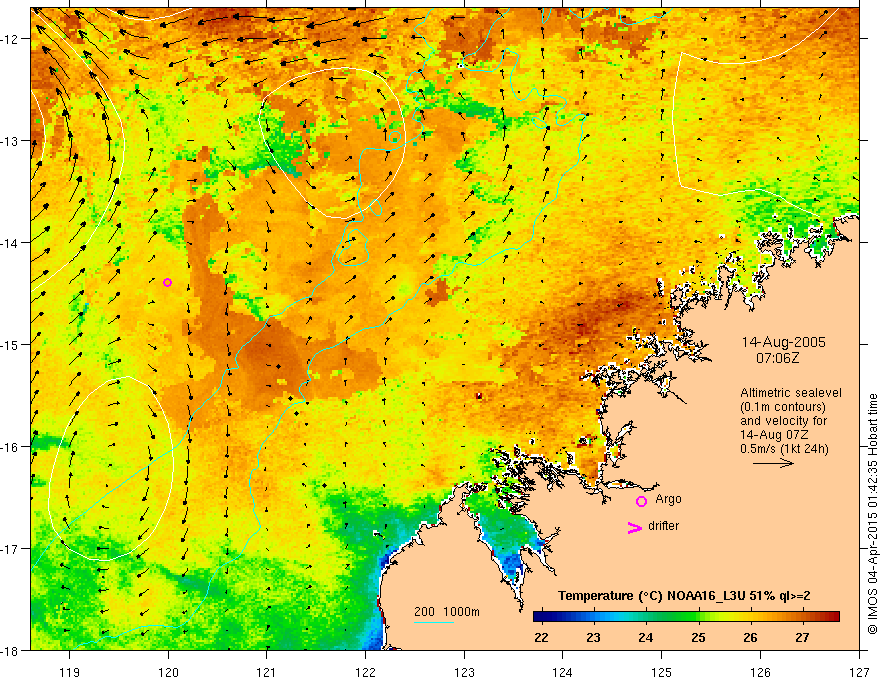This screenshot has width=880, height=680.
Task: Click latitude axis label -18
Action: (x=11, y=650)
